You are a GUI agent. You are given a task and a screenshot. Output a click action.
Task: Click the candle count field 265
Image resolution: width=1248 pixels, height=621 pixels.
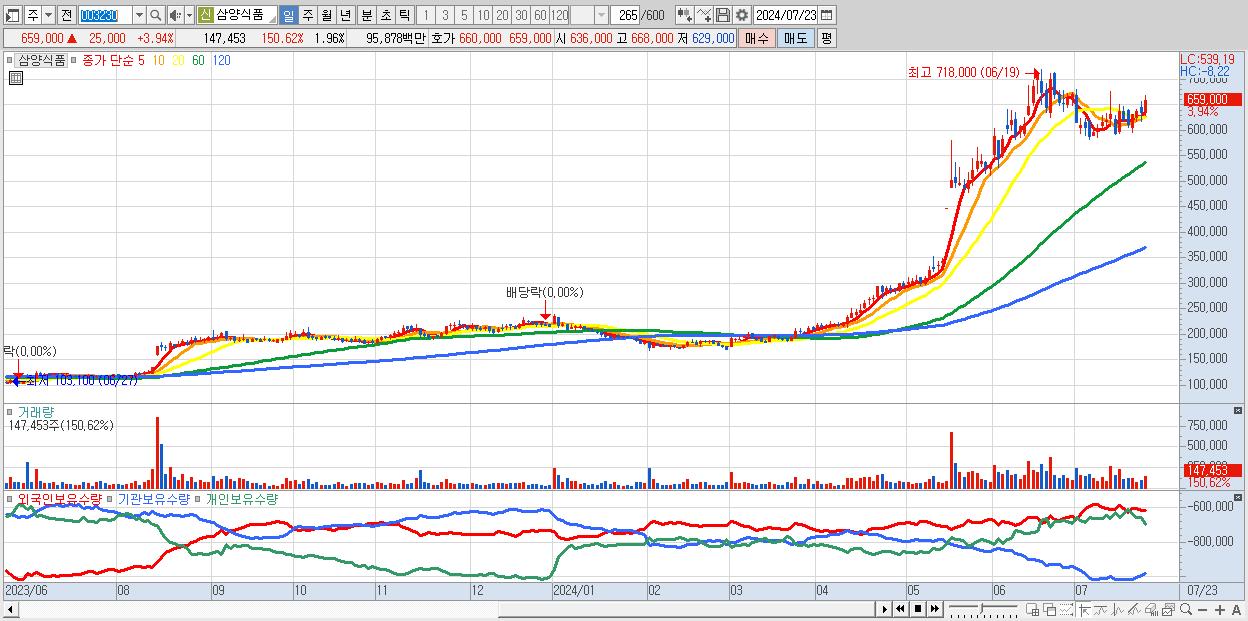[x=627, y=15]
